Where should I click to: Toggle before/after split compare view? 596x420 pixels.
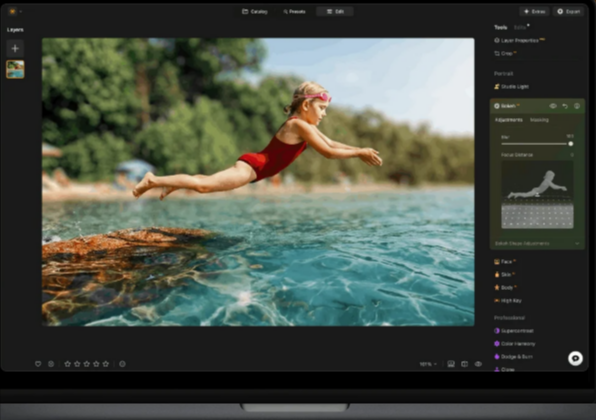(464, 364)
